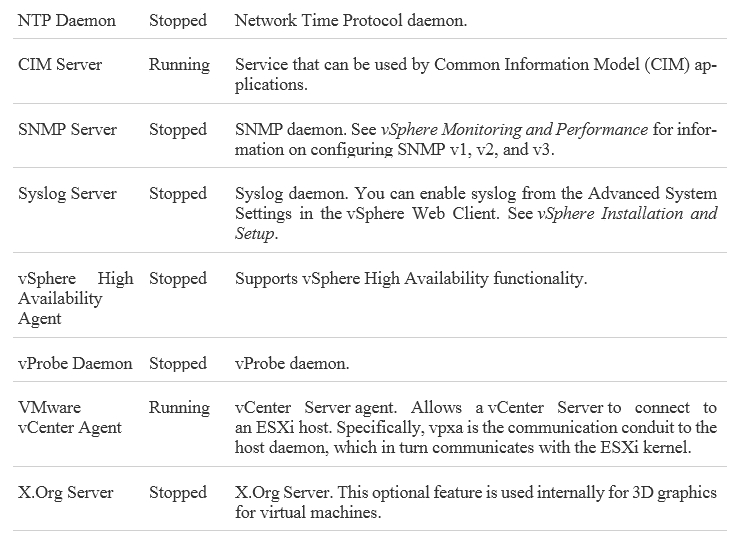This screenshot has height=545, width=743.
Task: Click the "Supports vSphere High Availability functionality" description
Action: pyautogui.click(x=411, y=279)
